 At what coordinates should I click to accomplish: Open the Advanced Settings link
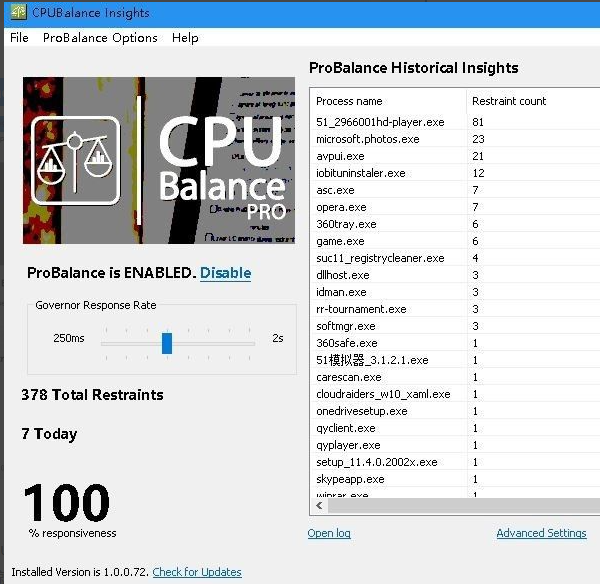pos(541,534)
